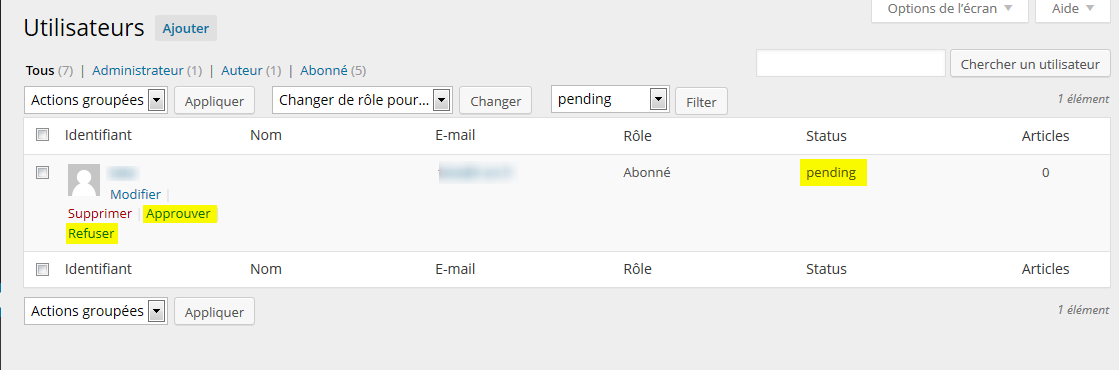Reject the pending user via Refuser
The height and width of the screenshot is (370, 1119).
(91, 234)
